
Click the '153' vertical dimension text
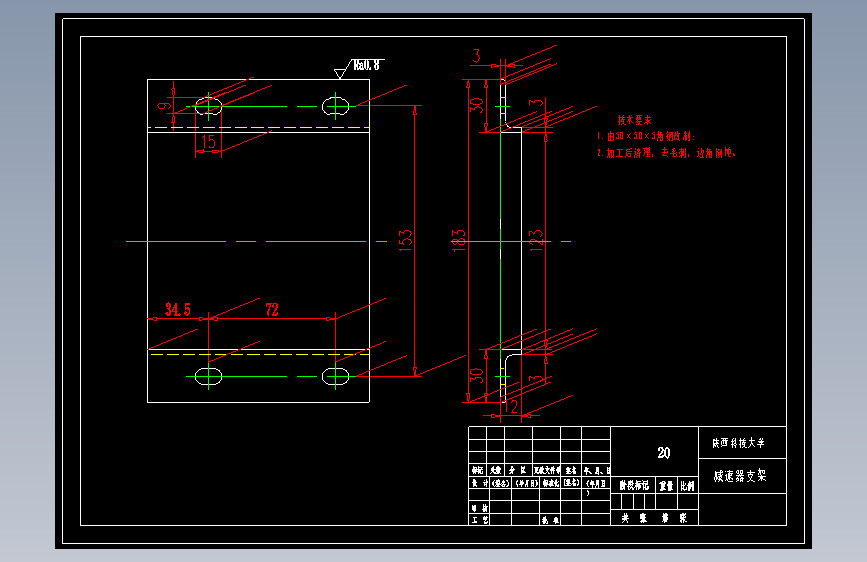click(405, 241)
